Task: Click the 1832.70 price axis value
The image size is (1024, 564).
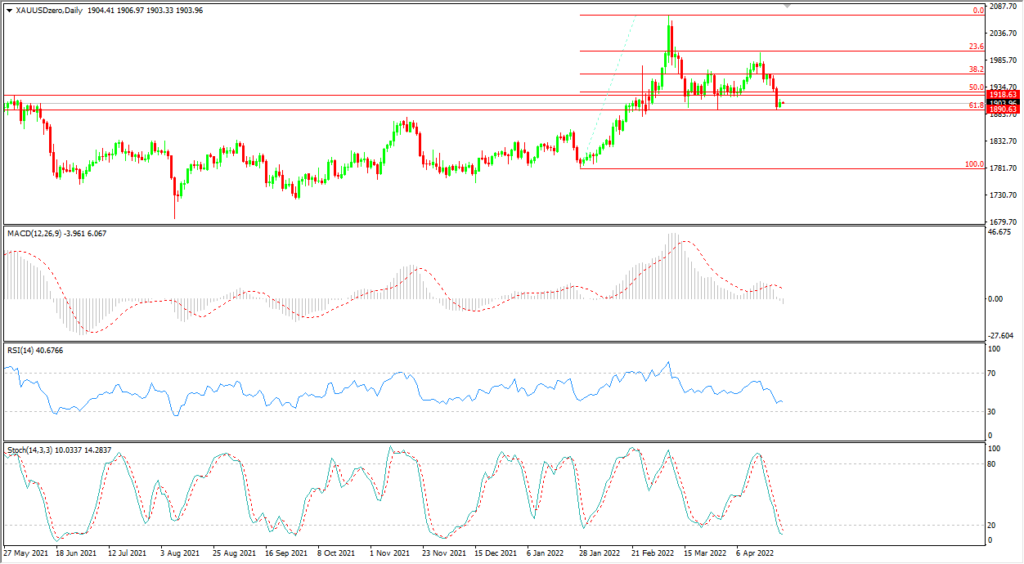Action: tap(1004, 141)
